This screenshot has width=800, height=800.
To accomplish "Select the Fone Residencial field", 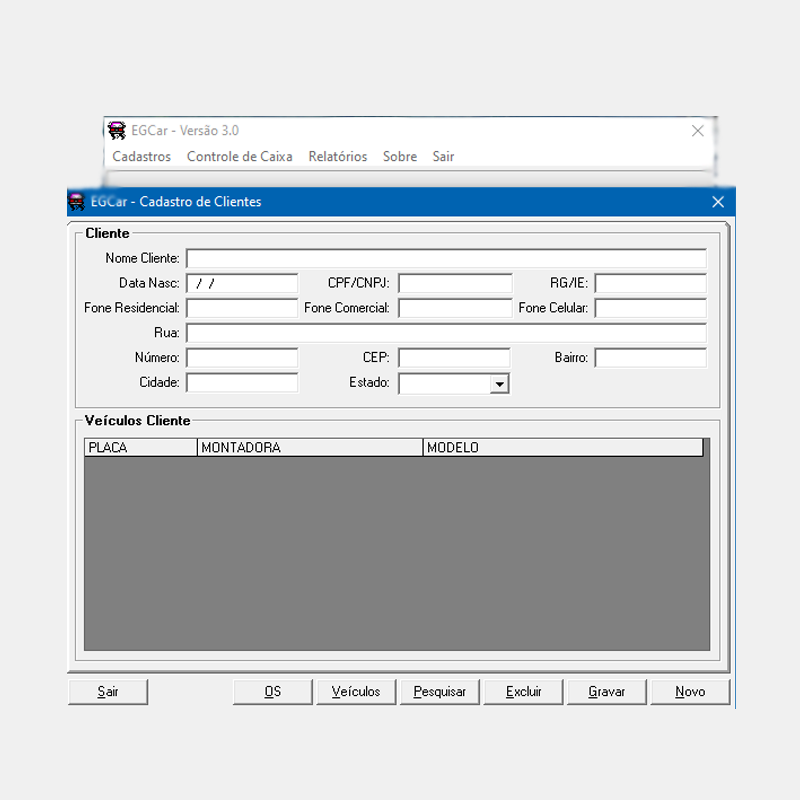I will (242, 308).
